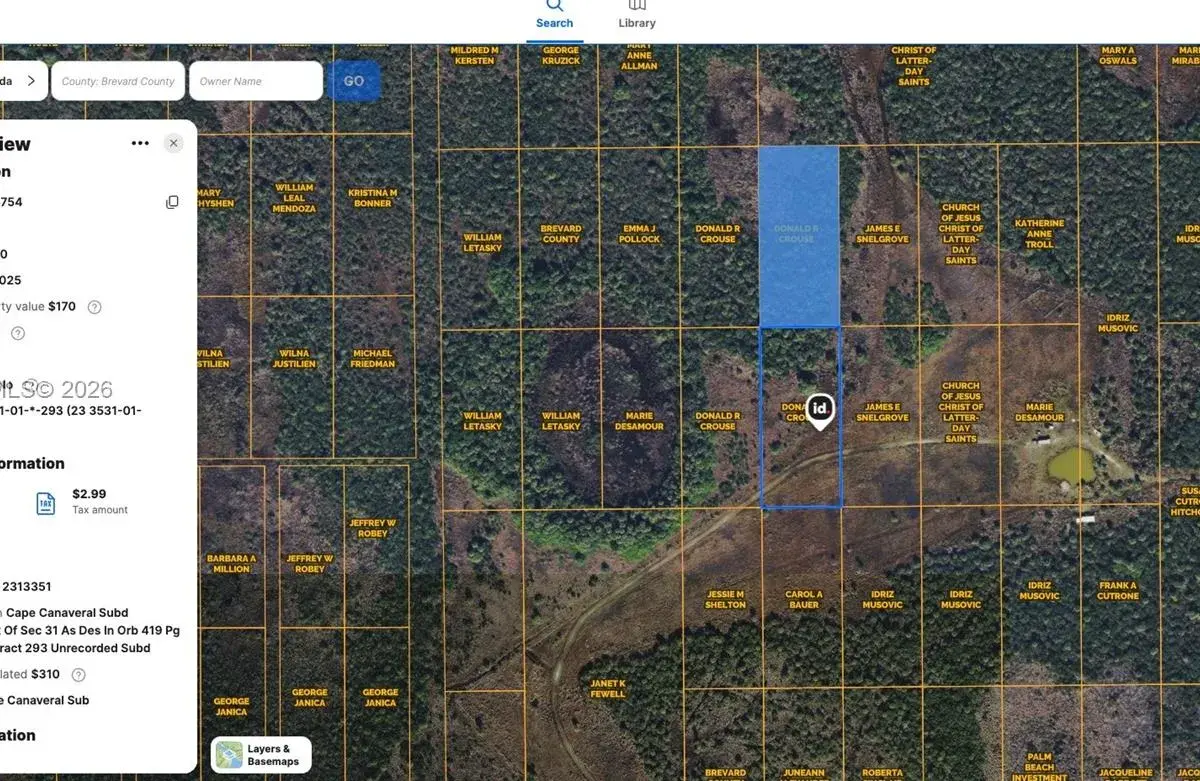Click the Janet K Fewell parcel
This screenshot has width=1200, height=781.
607,688
